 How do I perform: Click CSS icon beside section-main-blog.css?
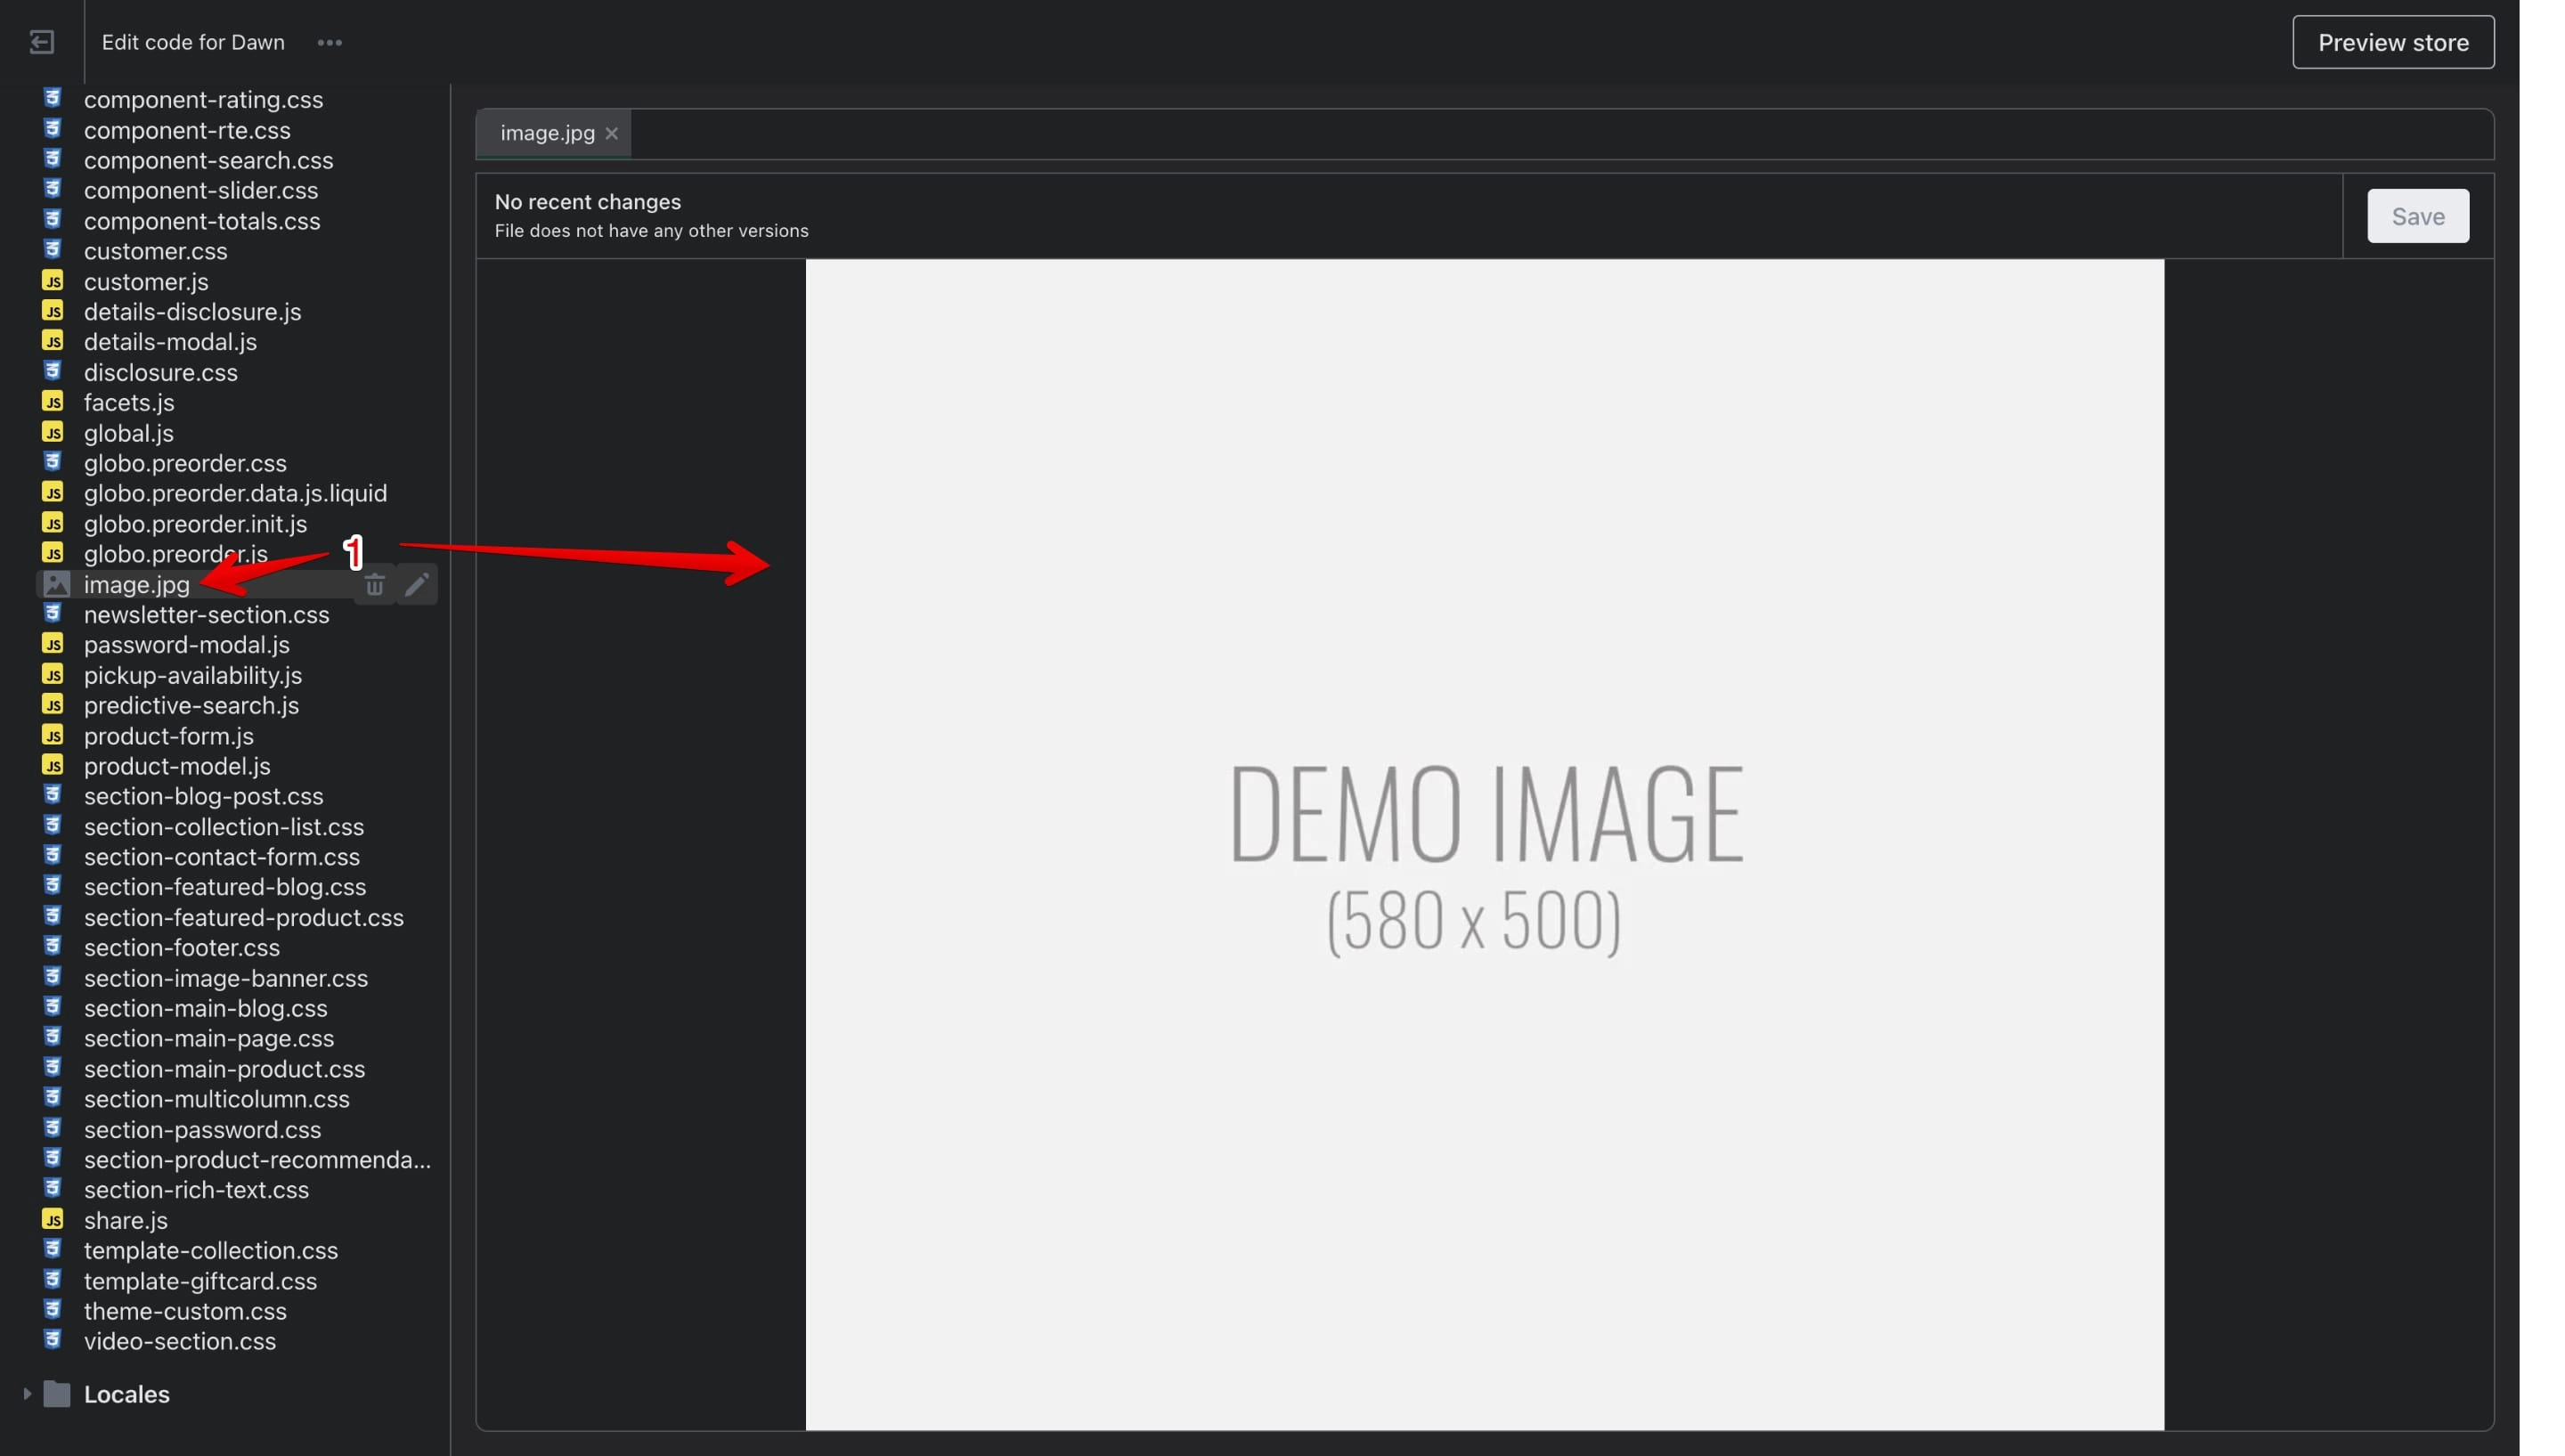[53, 1007]
